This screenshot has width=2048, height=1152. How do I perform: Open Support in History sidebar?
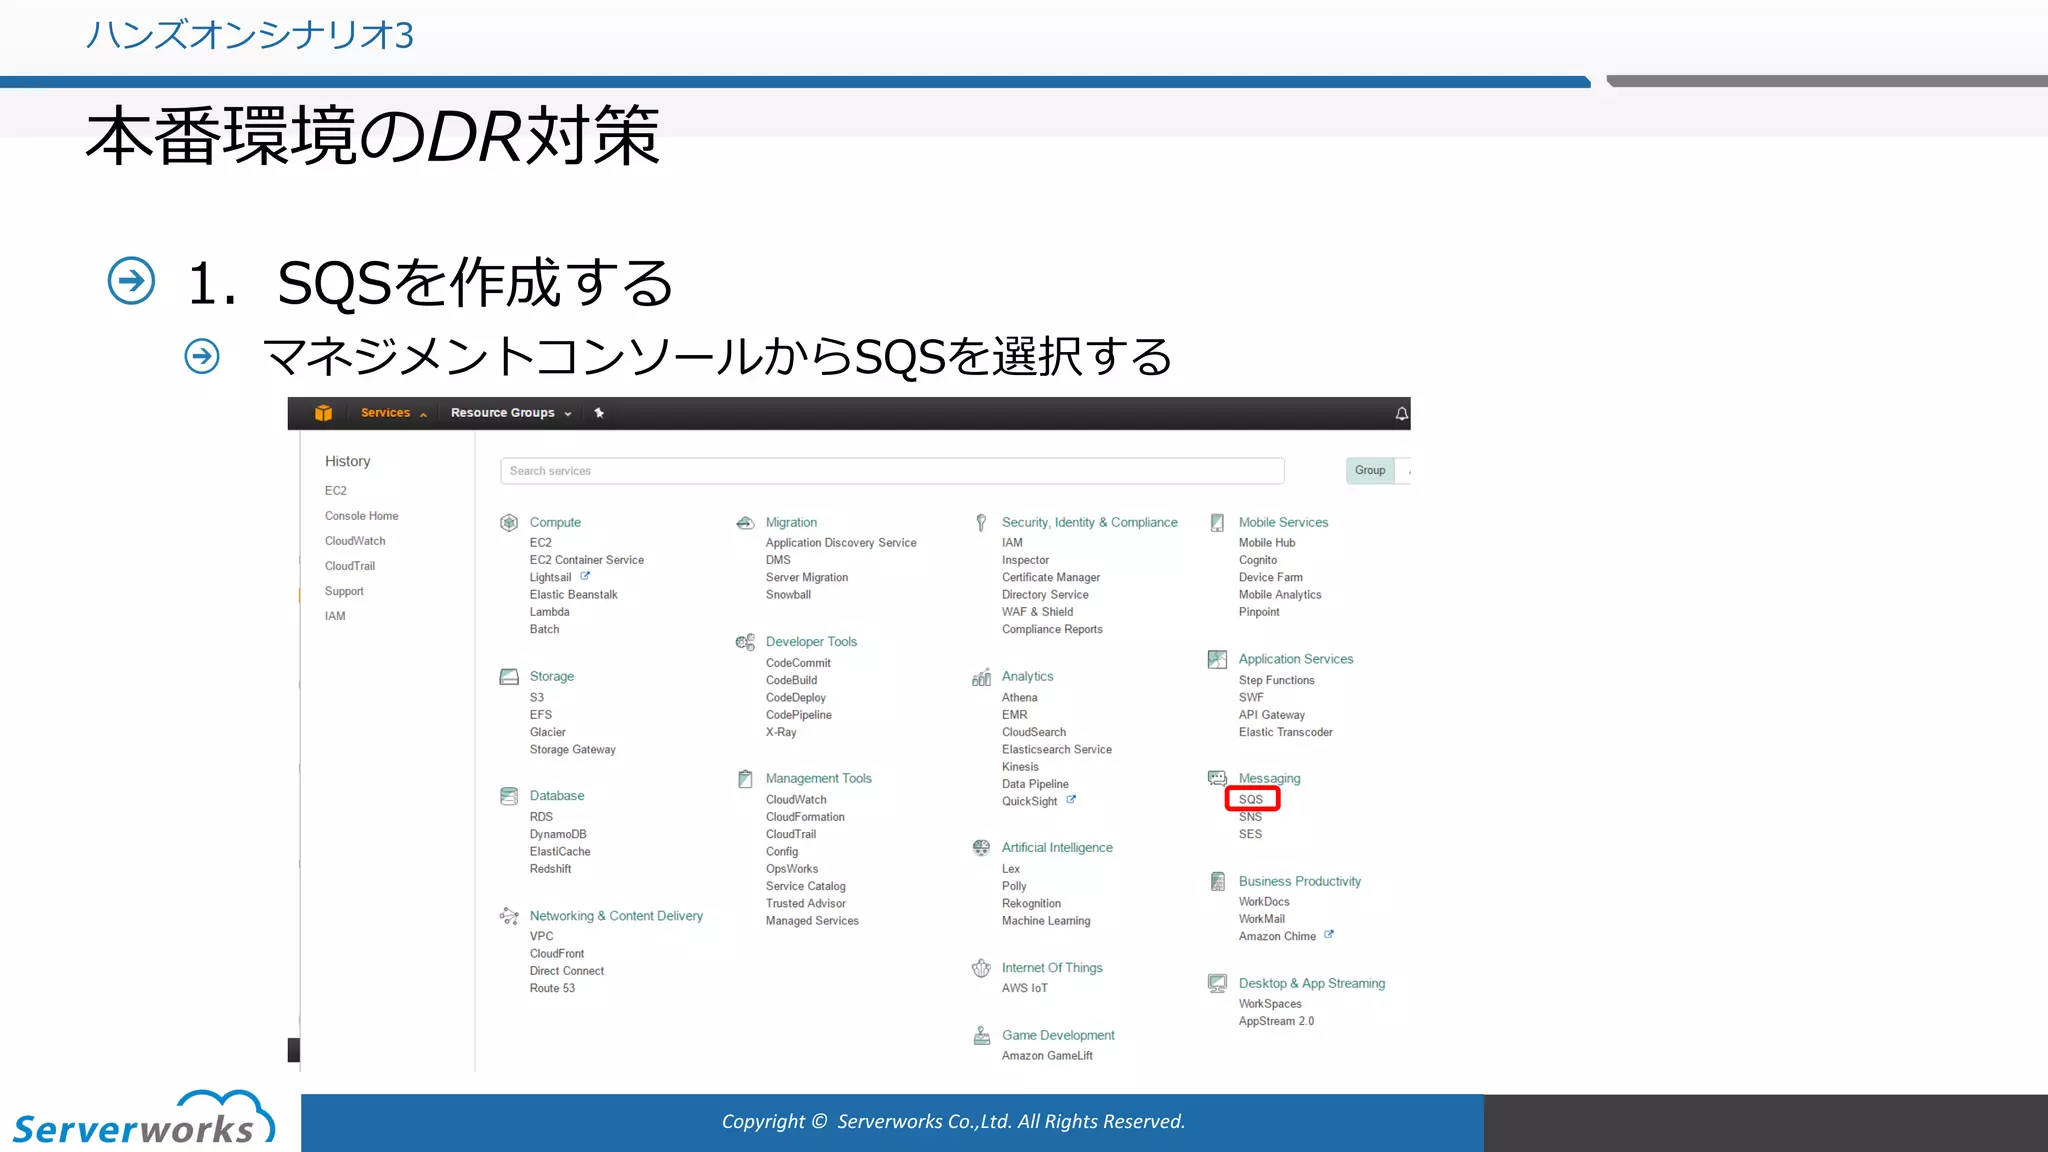343,592
